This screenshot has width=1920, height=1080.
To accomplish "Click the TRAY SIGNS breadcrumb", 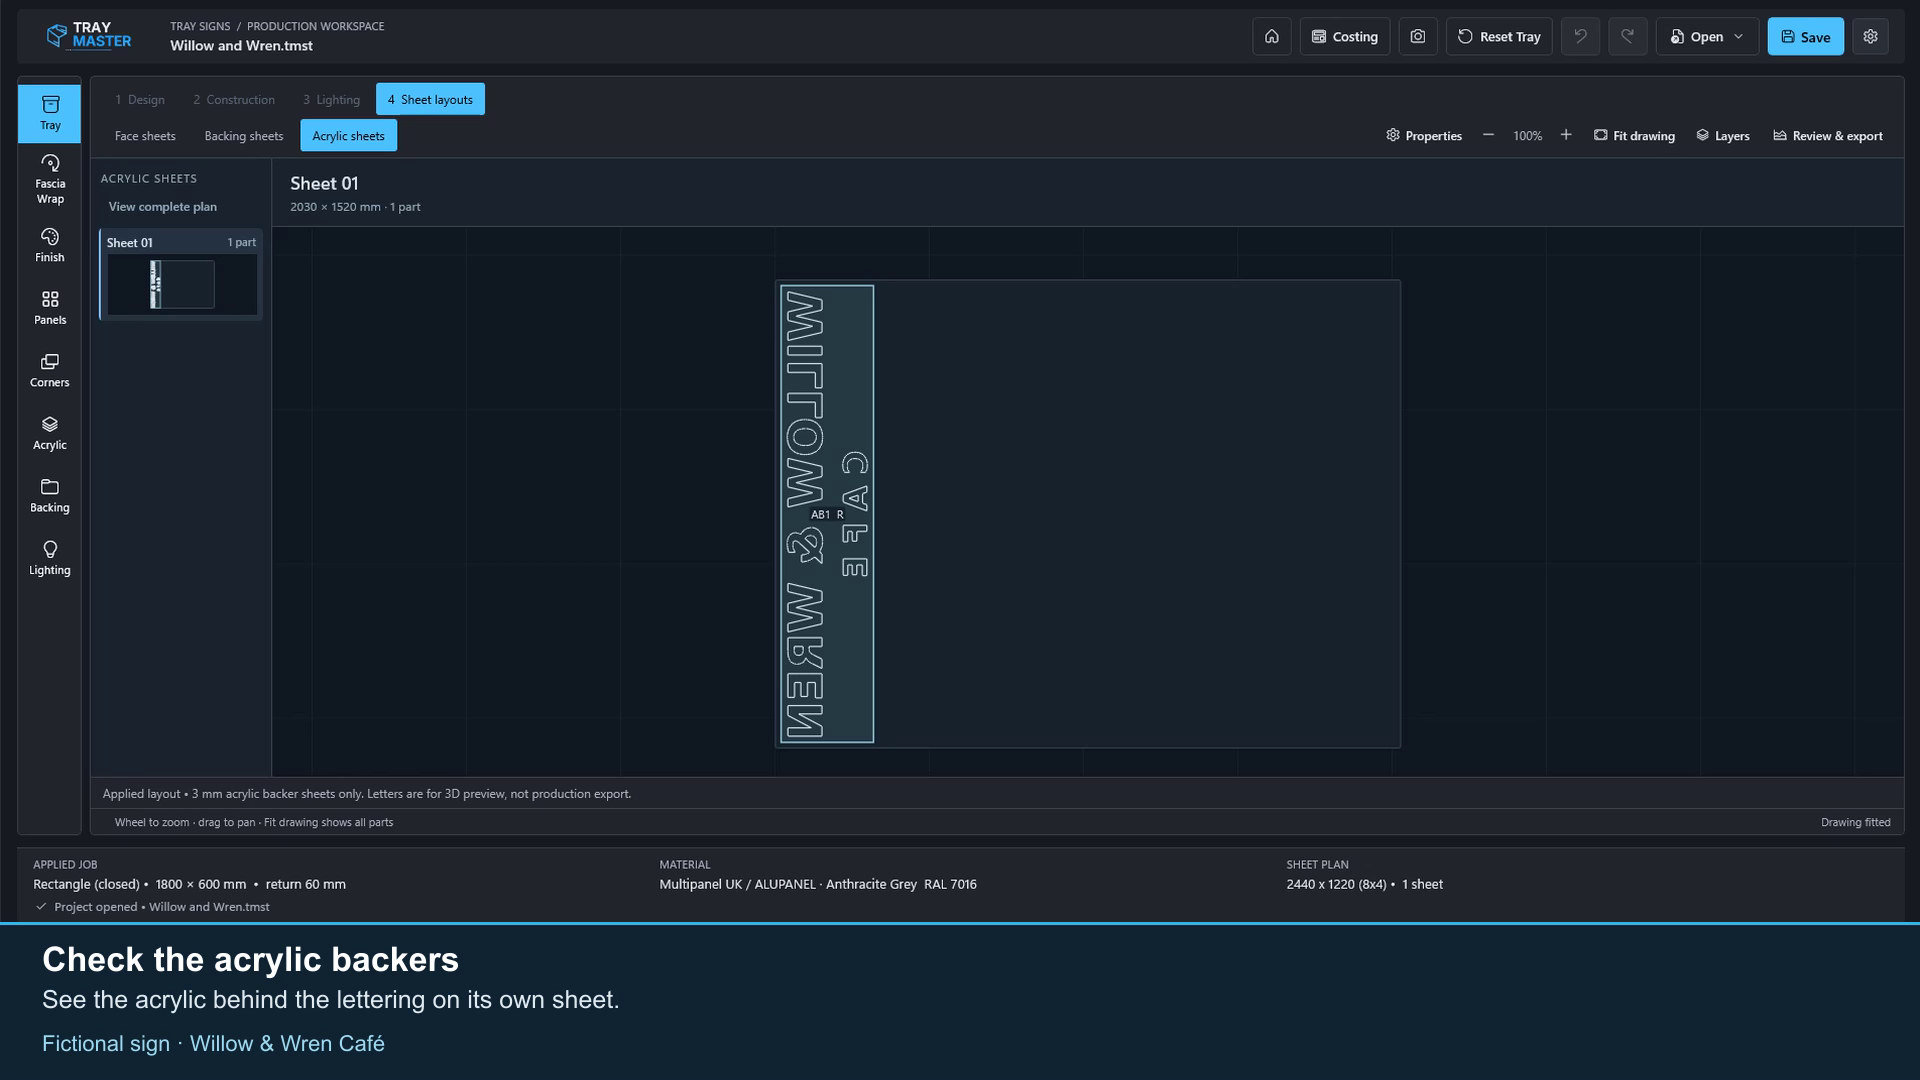I will [200, 26].
